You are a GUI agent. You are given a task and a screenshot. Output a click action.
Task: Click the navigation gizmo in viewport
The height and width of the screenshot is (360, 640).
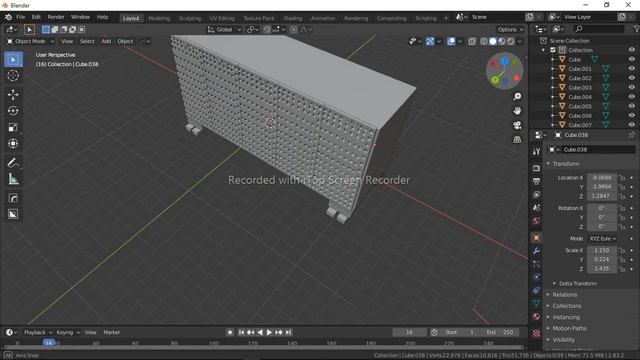tap(504, 71)
